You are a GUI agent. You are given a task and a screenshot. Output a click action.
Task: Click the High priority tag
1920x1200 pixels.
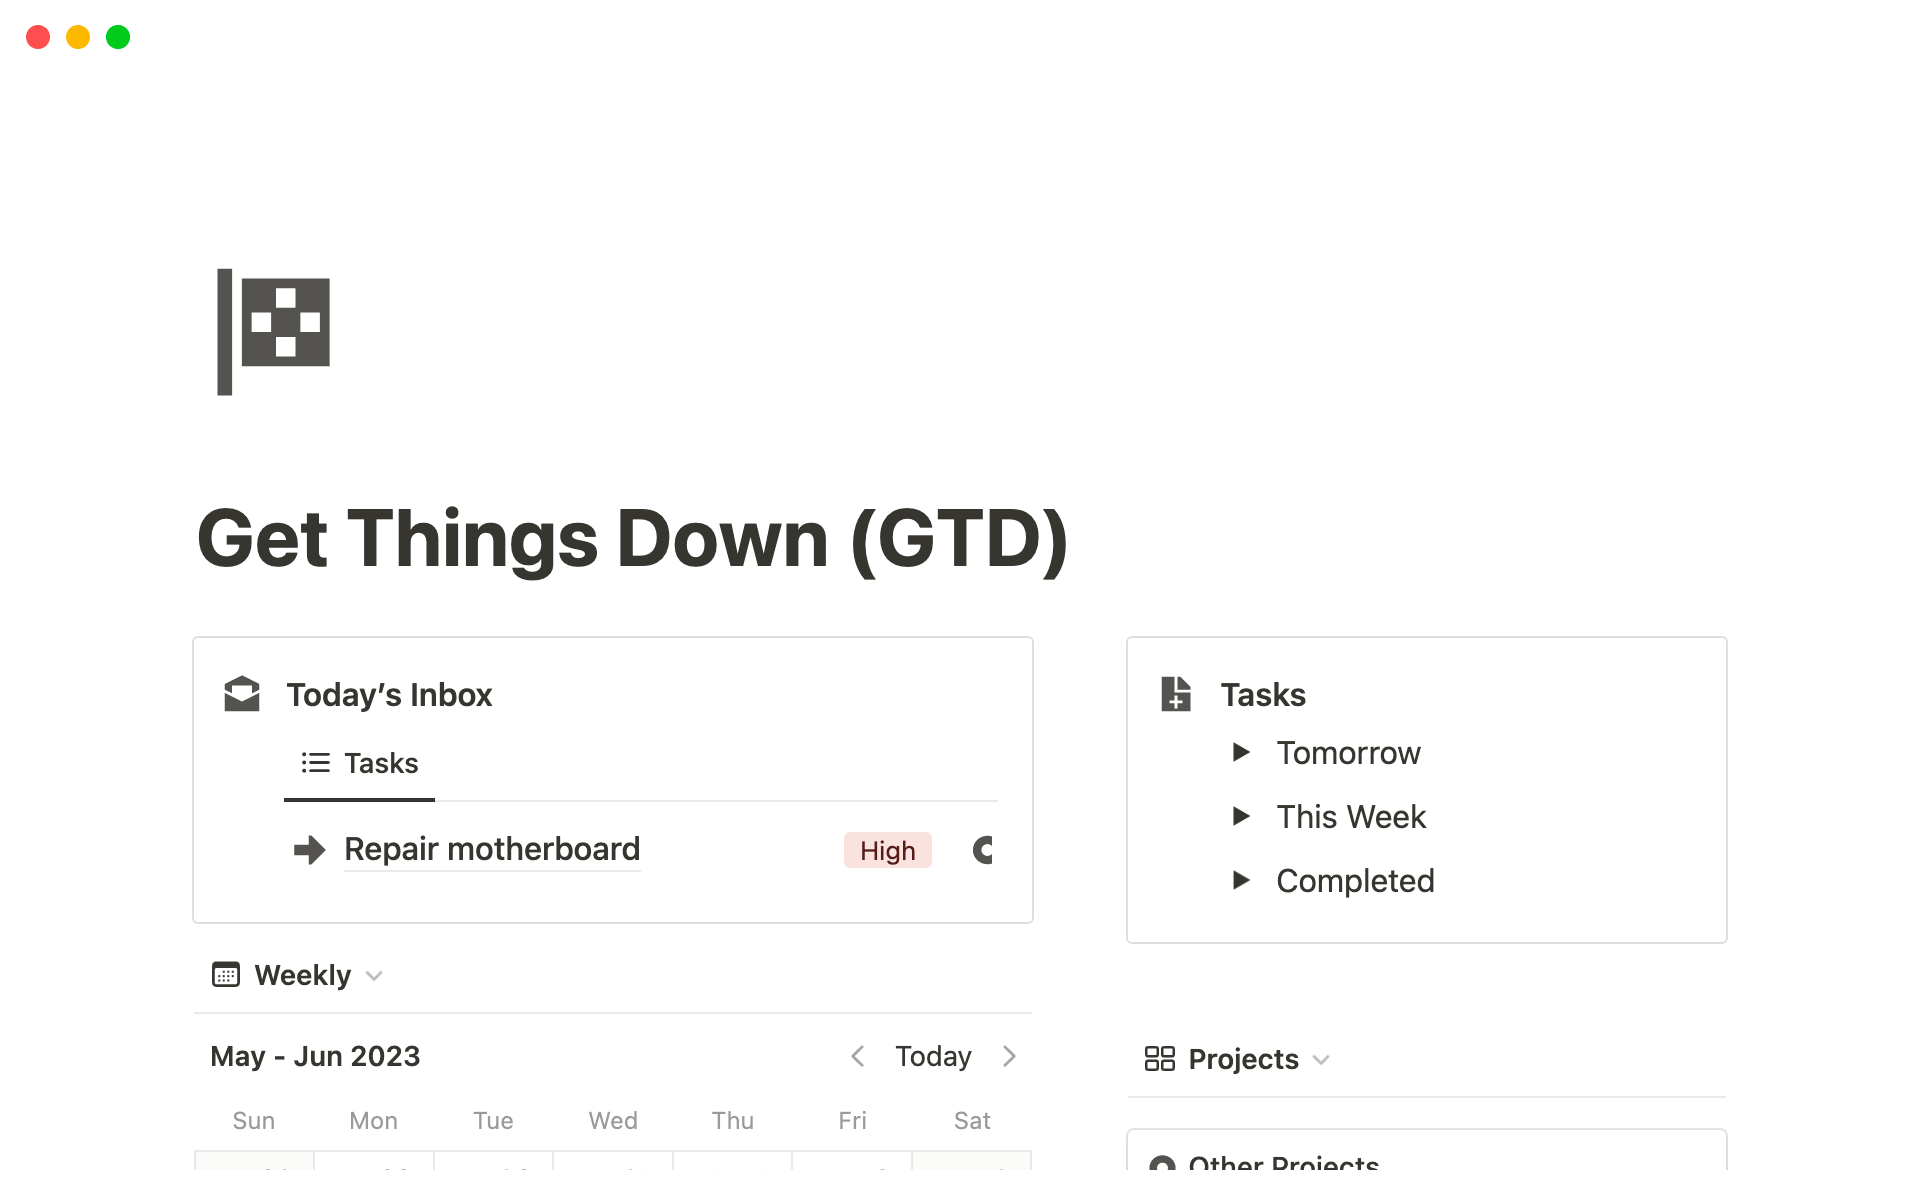click(x=887, y=851)
